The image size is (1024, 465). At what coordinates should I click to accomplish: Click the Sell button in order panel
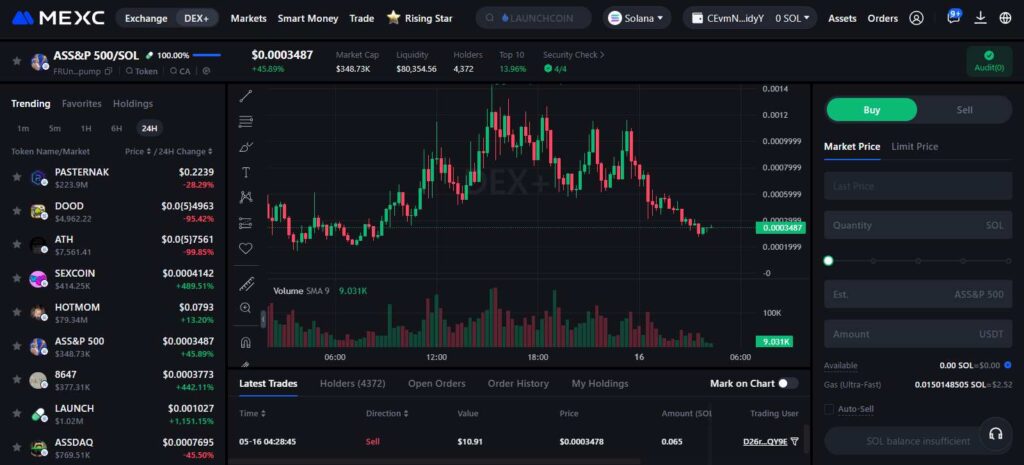[964, 110]
